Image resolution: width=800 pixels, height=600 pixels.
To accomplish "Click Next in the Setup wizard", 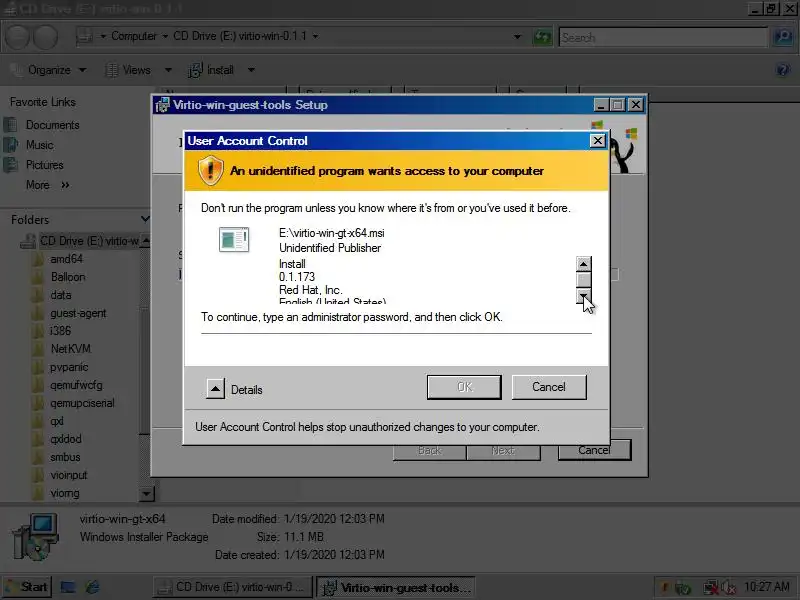I will [503, 451].
